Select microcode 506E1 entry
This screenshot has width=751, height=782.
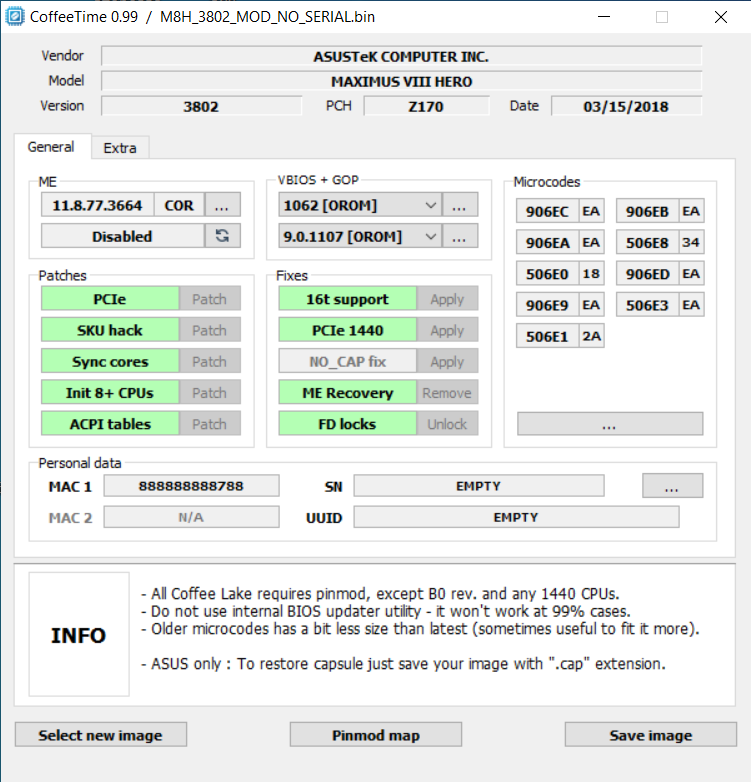(548, 336)
